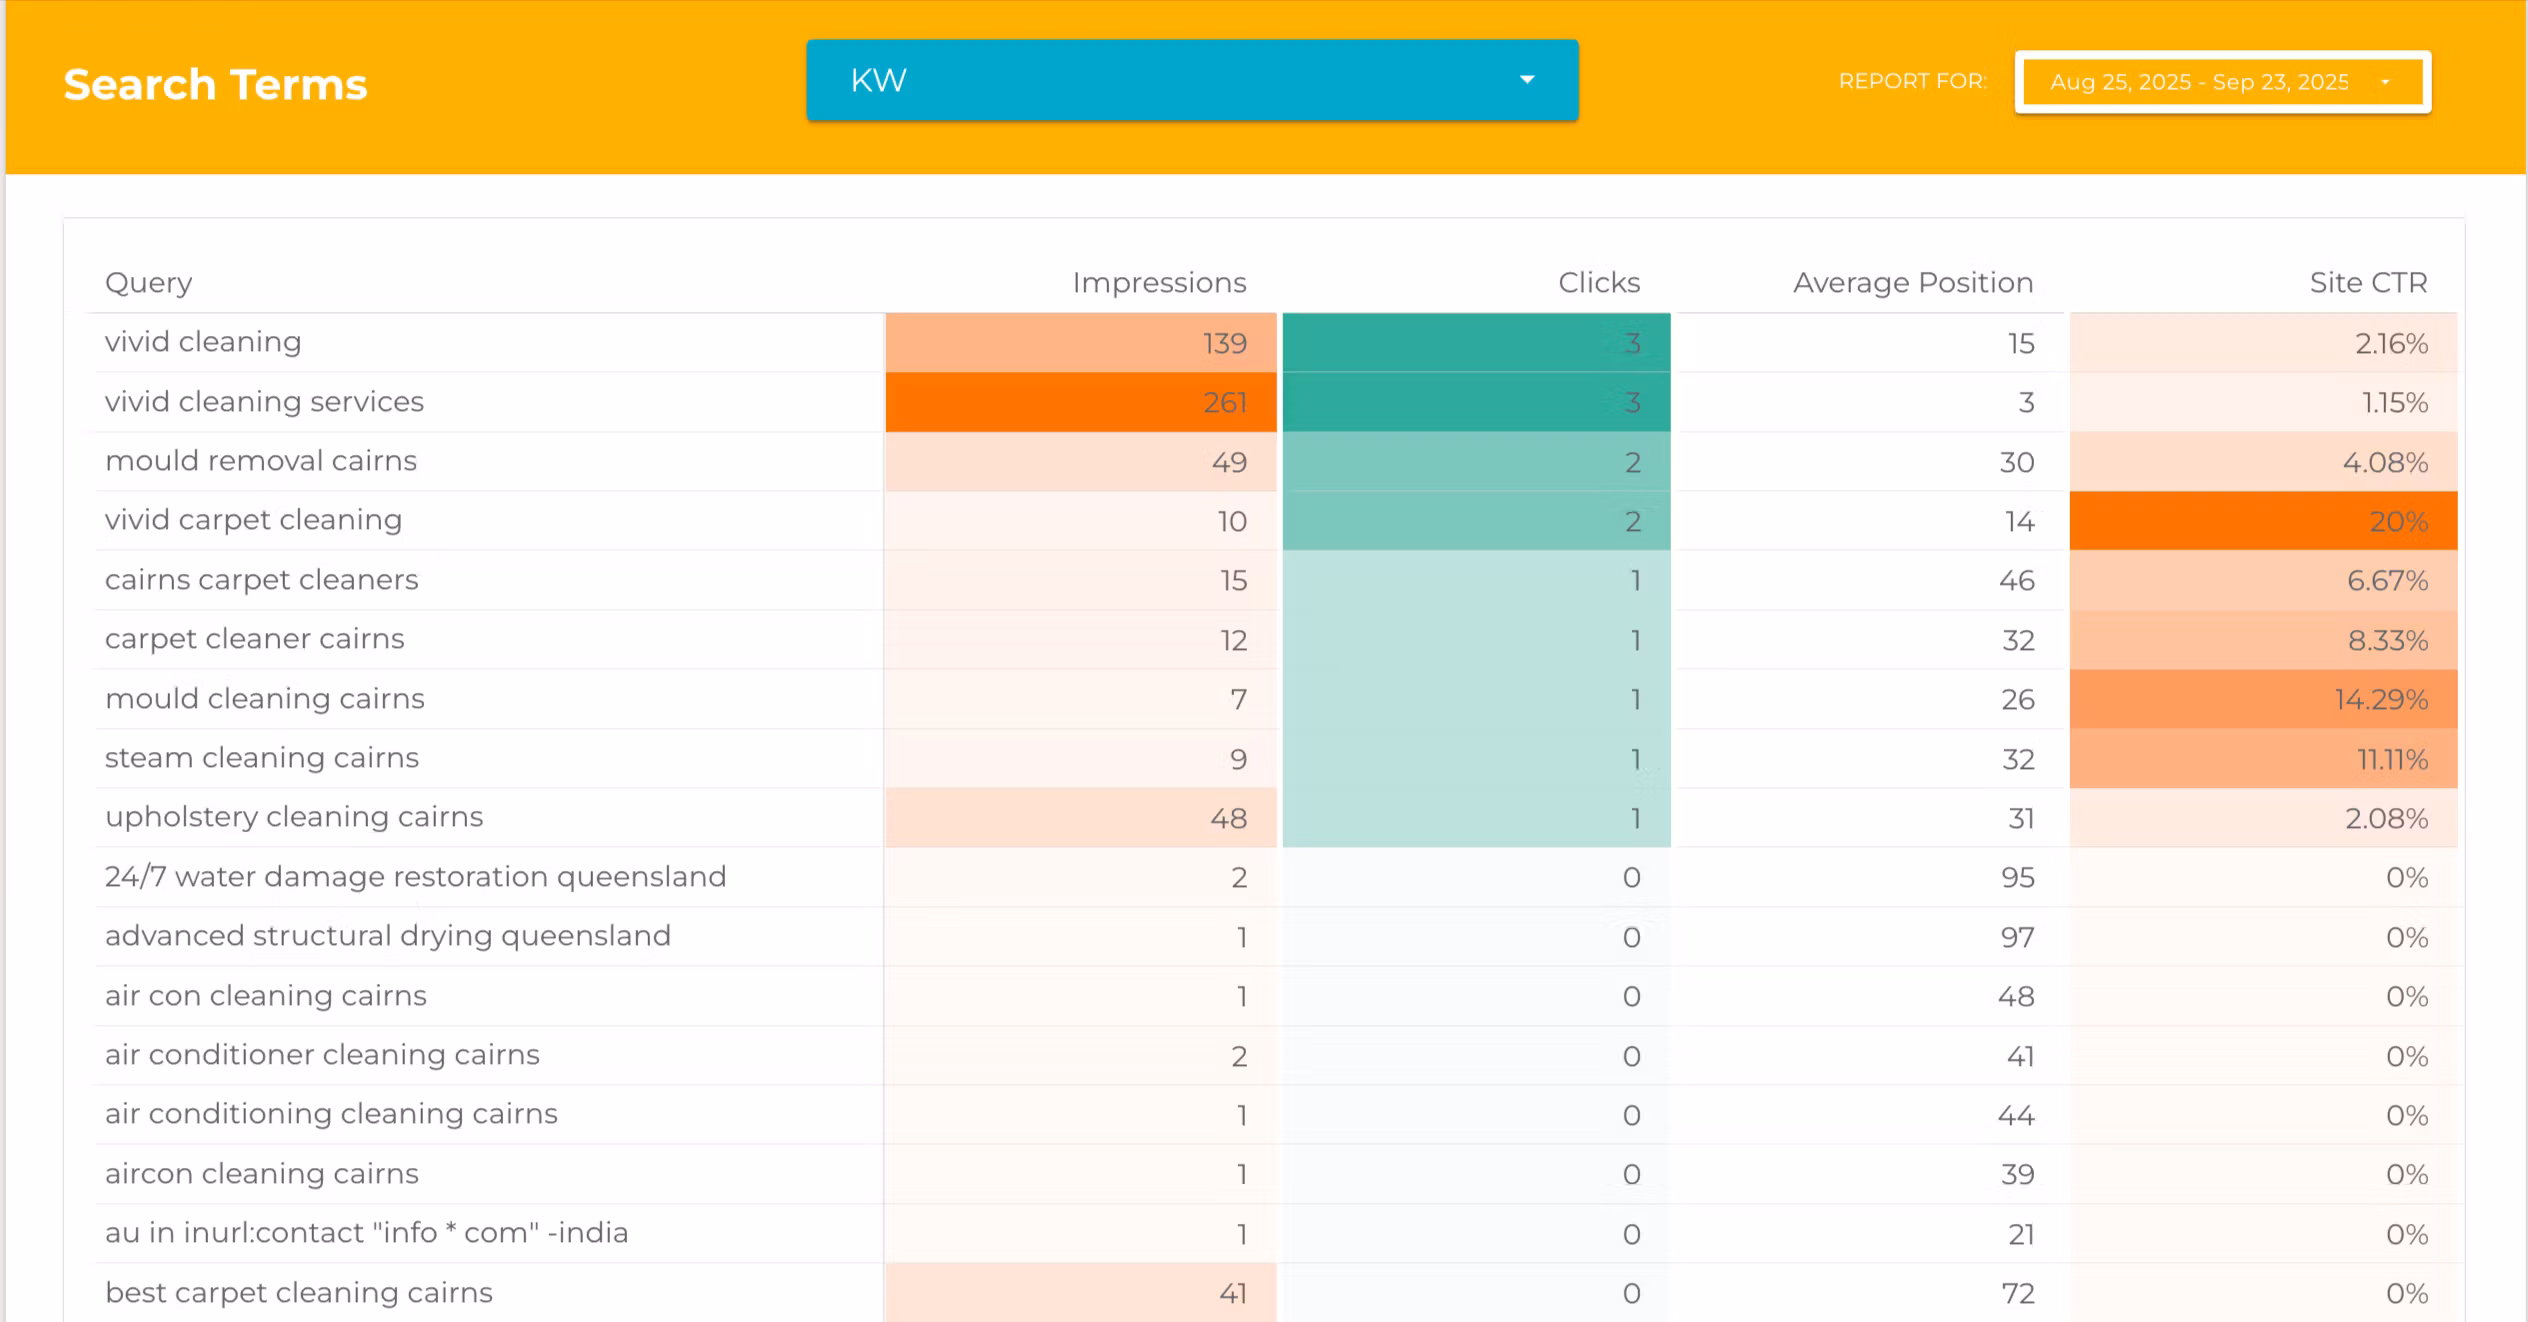Sort table by Query column header

(x=148, y=283)
